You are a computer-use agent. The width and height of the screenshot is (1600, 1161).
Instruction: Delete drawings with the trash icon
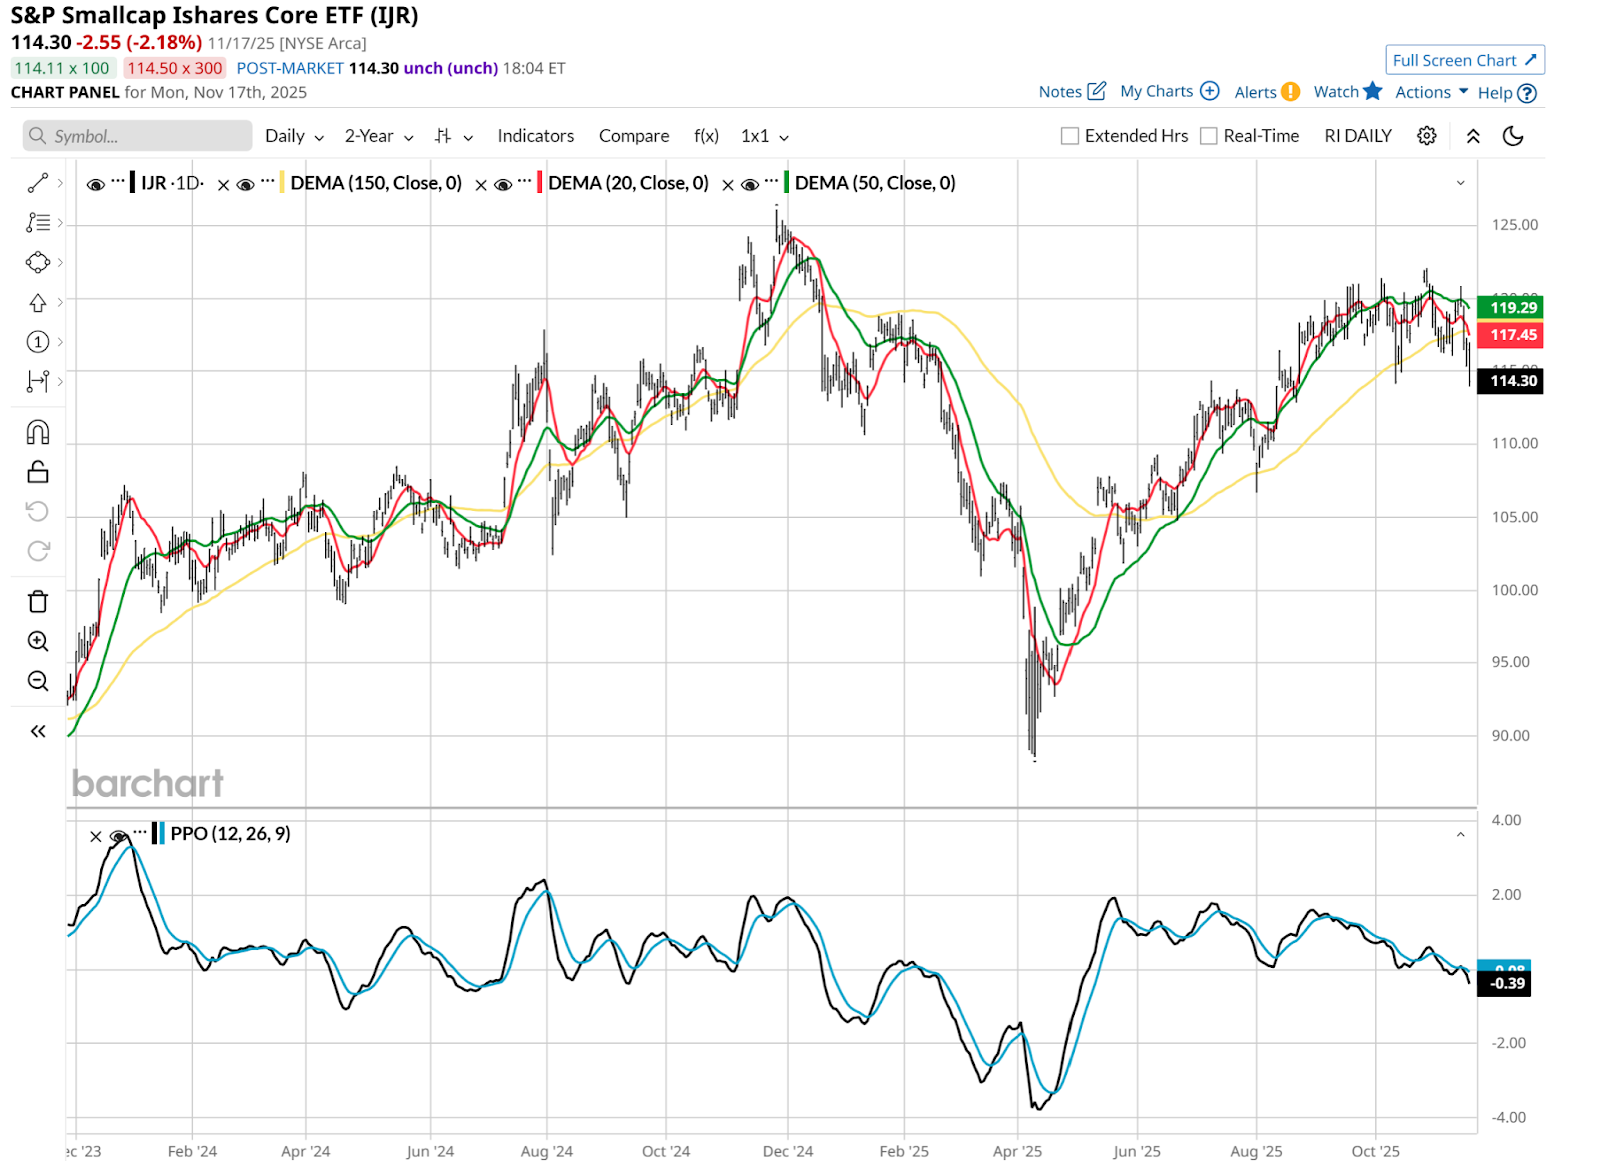click(x=38, y=601)
